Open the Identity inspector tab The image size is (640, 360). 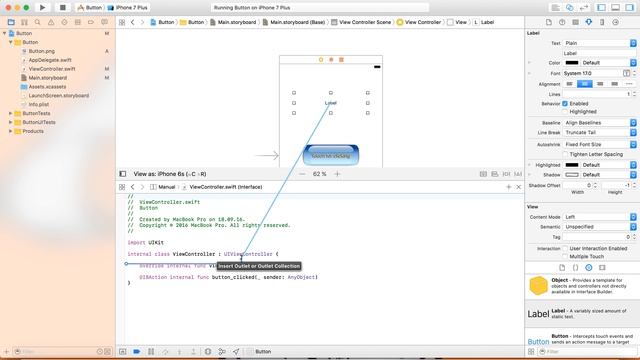coord(575,22)
